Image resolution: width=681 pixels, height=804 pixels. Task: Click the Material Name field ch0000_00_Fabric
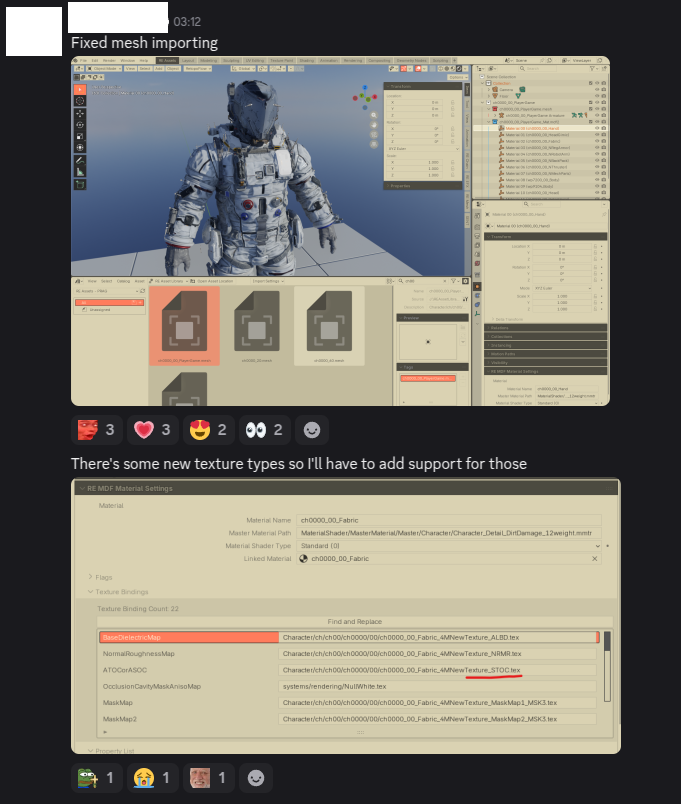click(x=448, y=520)
